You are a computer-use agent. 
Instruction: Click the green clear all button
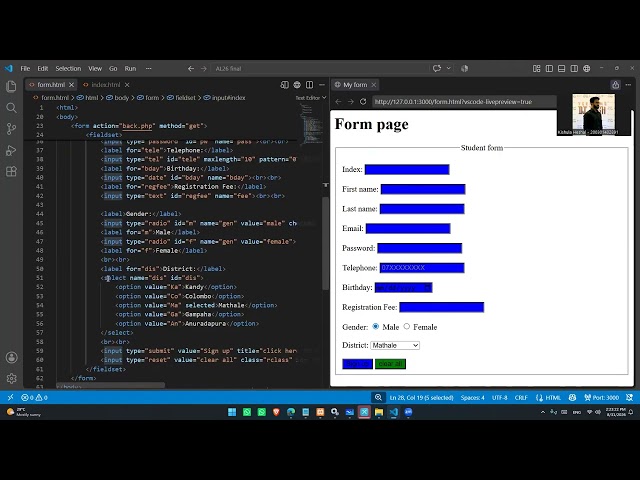pyautogui.click(x=390, y=364)
